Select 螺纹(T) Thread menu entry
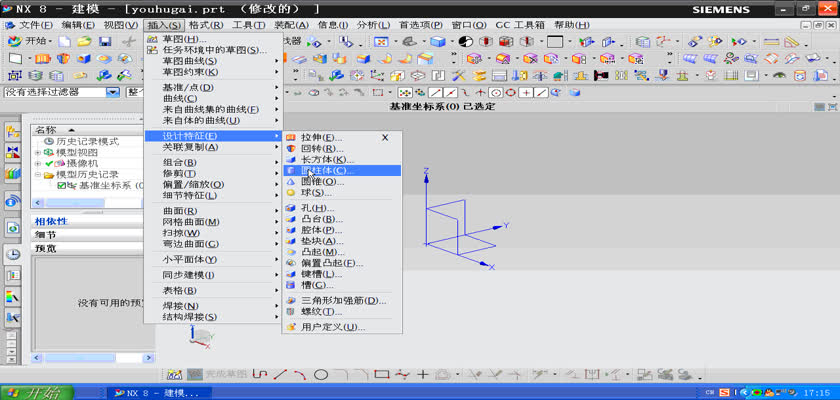This screenshot has height=400, width=840. [342, 312]
